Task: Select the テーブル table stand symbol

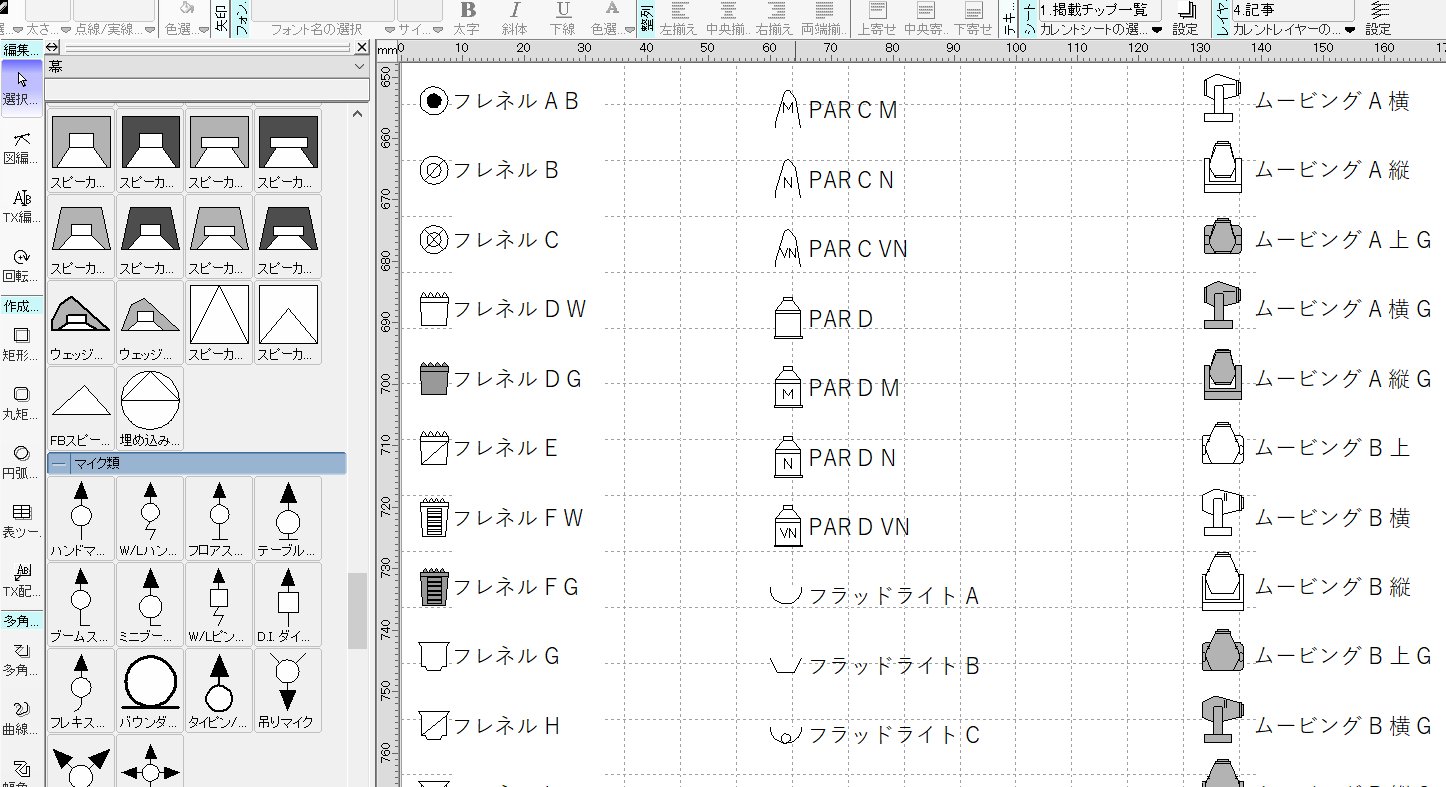Action: [x=288, y=518]
